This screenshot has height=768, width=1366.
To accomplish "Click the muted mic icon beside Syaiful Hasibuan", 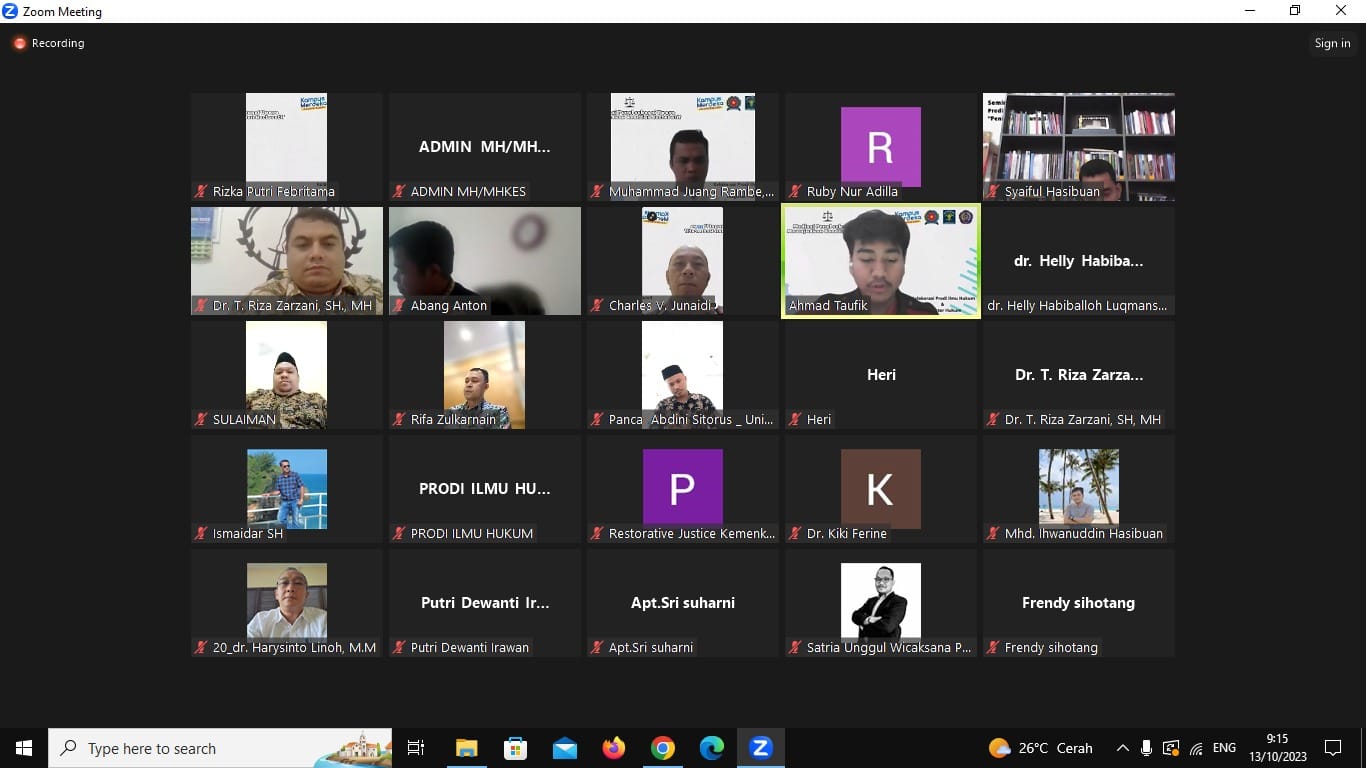I will coord(993,192).
